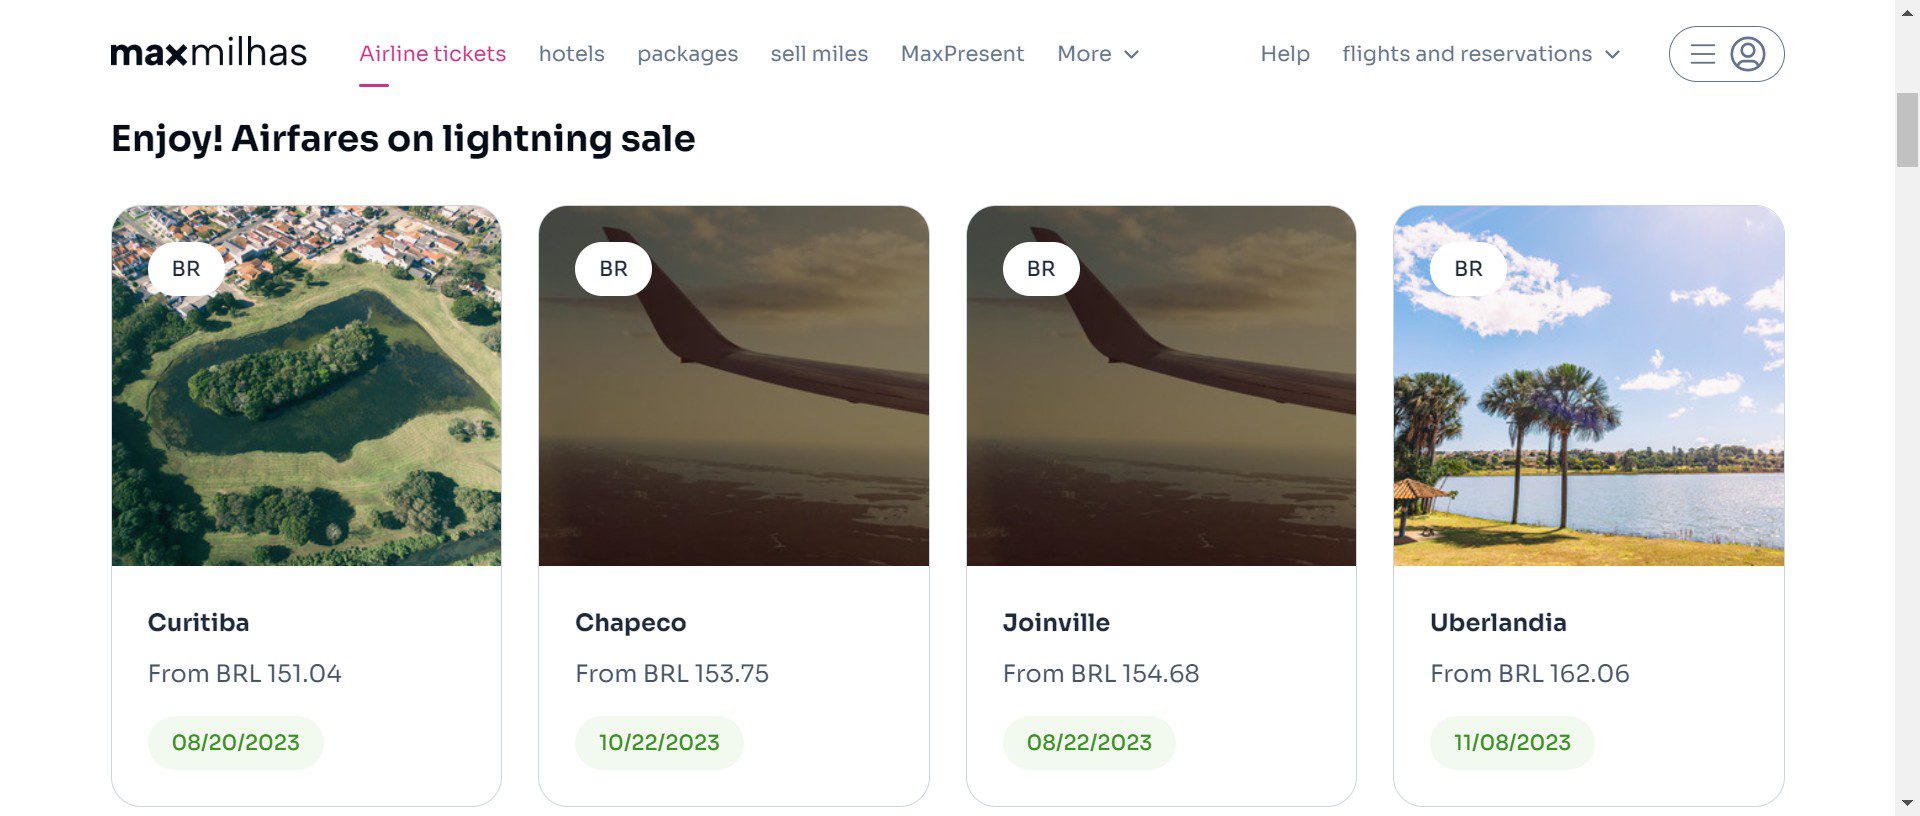This screenshot has height=816, width=1920.
Task: Select the 08/20/2023 date pill for Curitiba
Action: point(236,742)
